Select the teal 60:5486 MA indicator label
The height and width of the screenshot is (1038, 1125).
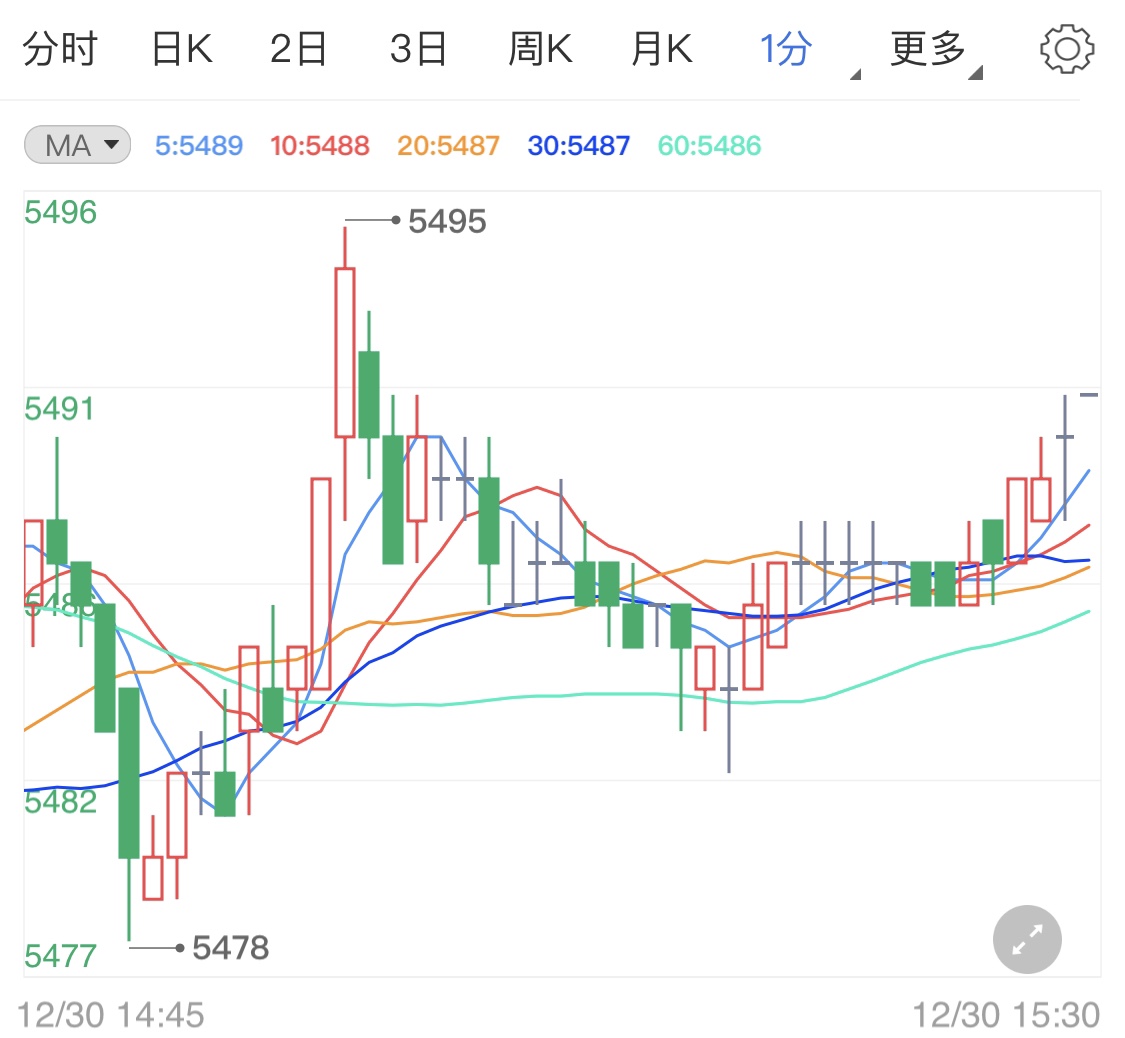[x=709, y=145]
